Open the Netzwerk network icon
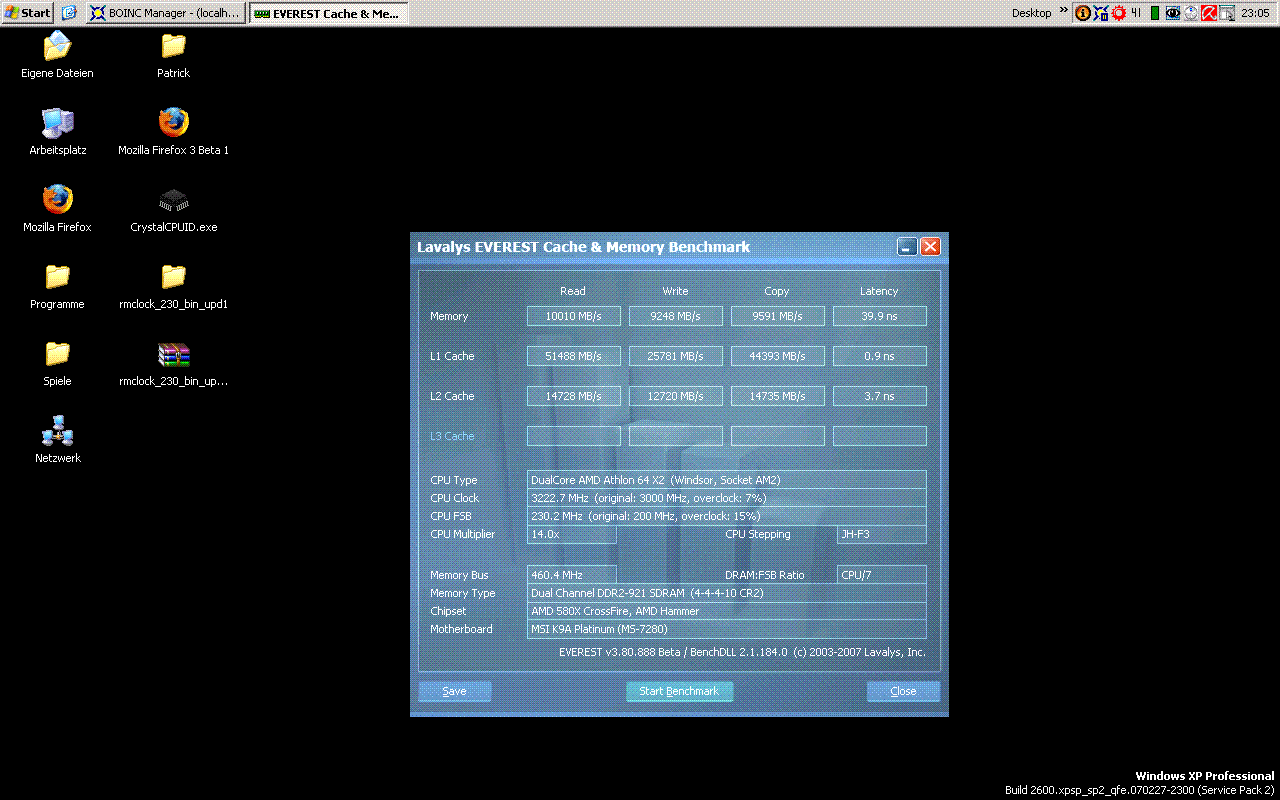 57,431
